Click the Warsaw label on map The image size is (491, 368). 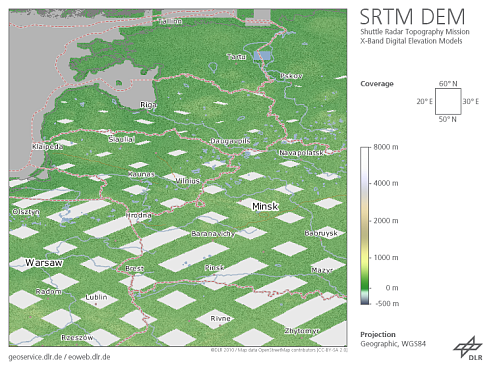click(44, 263)
